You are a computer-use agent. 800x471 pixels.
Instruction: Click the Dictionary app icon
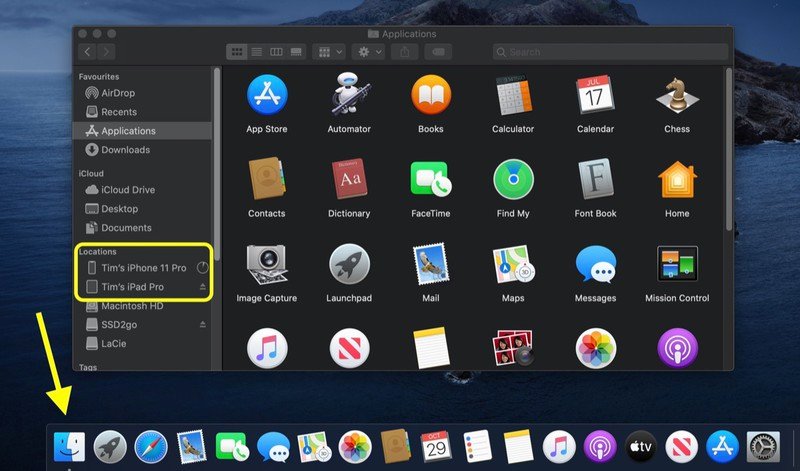(x=349, y=180)
